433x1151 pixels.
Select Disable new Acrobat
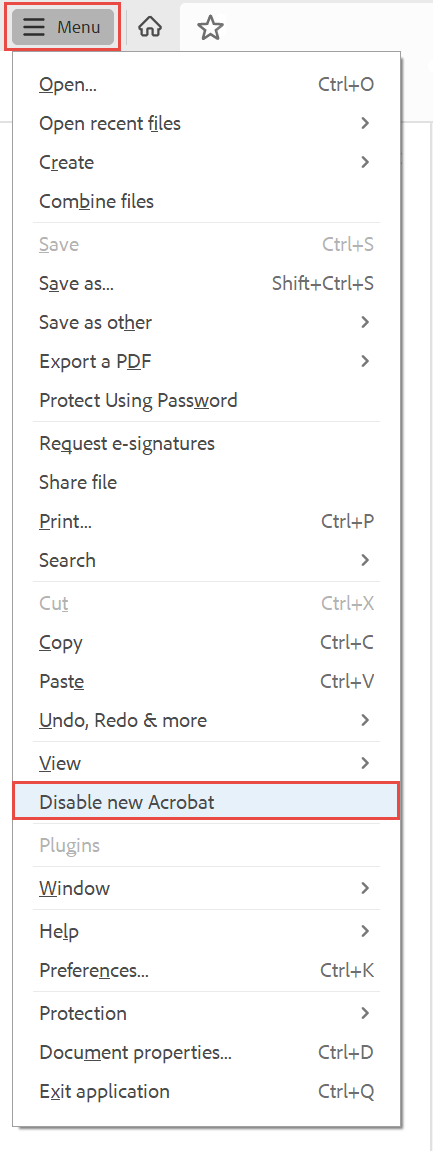point(207,802)
